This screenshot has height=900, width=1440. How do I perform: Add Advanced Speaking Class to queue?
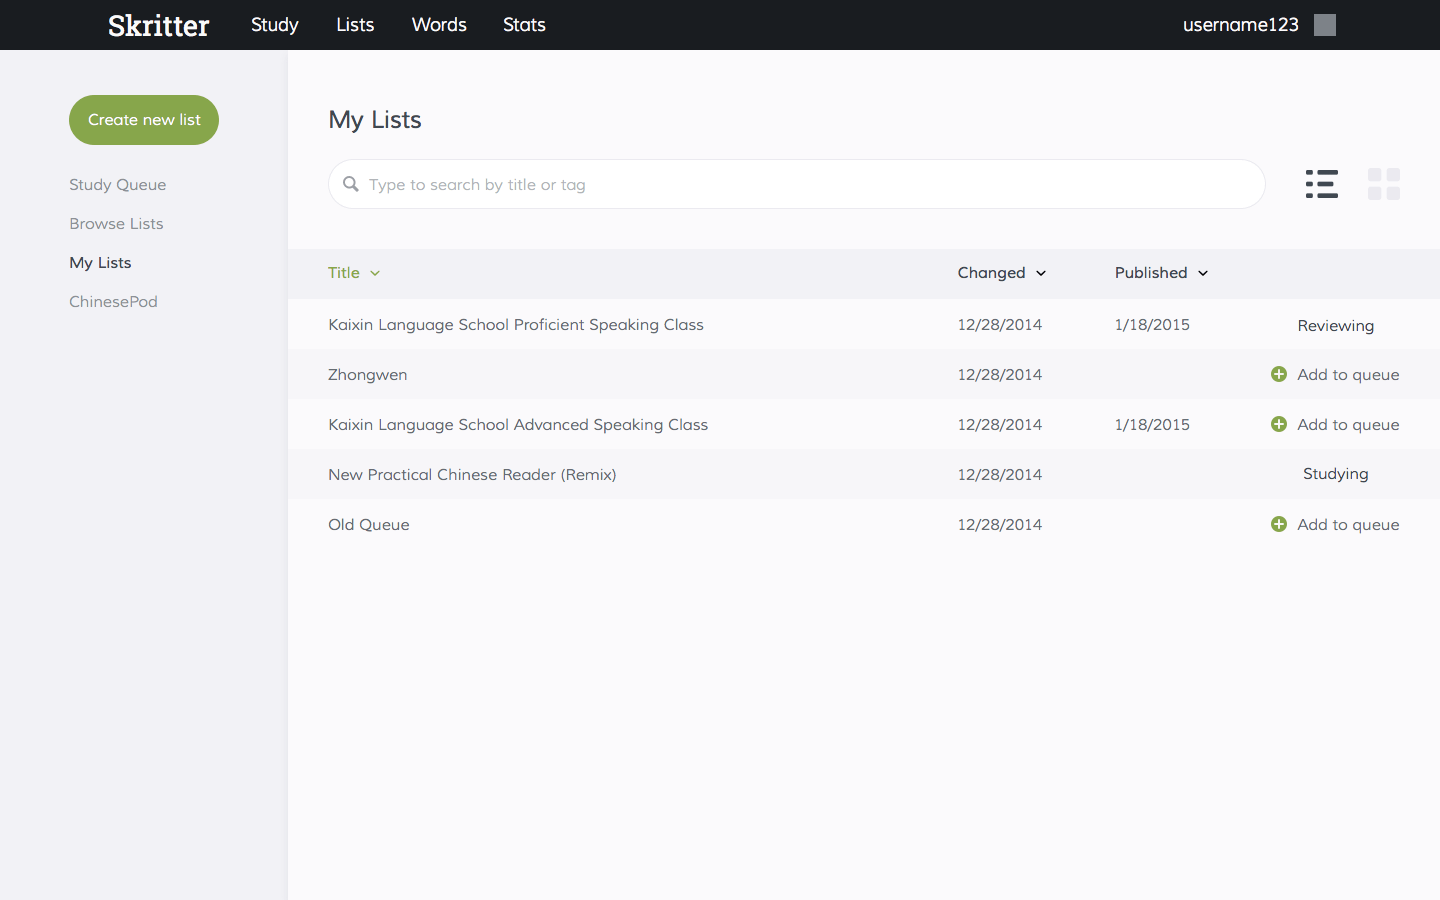tap(1348, 425)
